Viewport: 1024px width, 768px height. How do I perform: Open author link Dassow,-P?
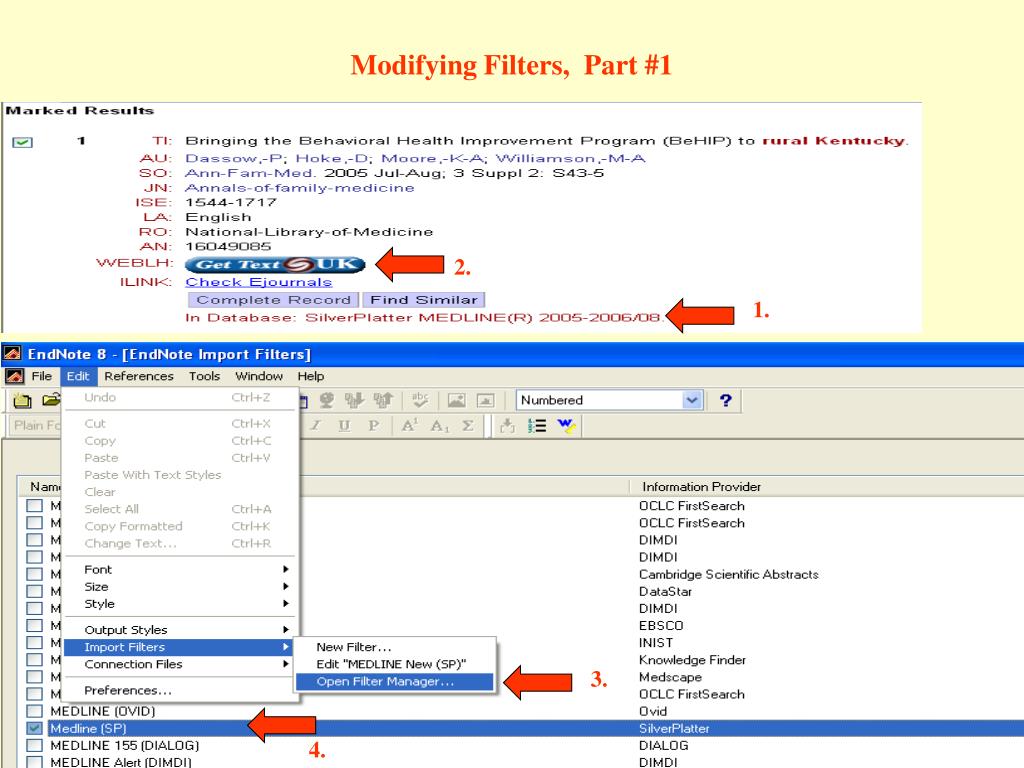(235, 159)
